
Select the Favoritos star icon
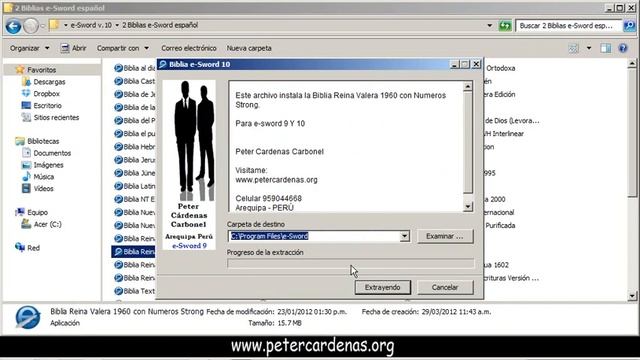(x=20, y=70)
